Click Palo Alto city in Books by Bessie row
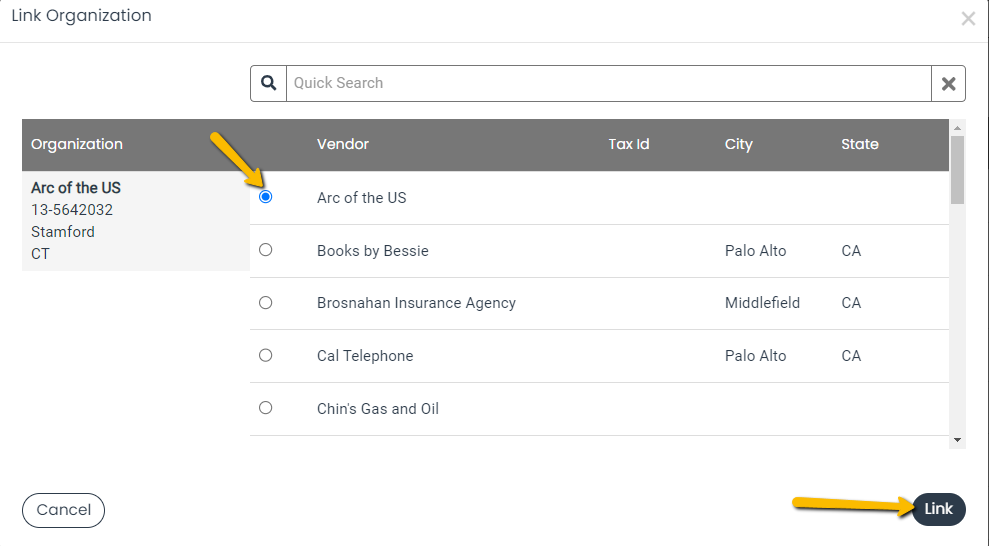This screenshot has width=989, height=546. tap(756, 251)
